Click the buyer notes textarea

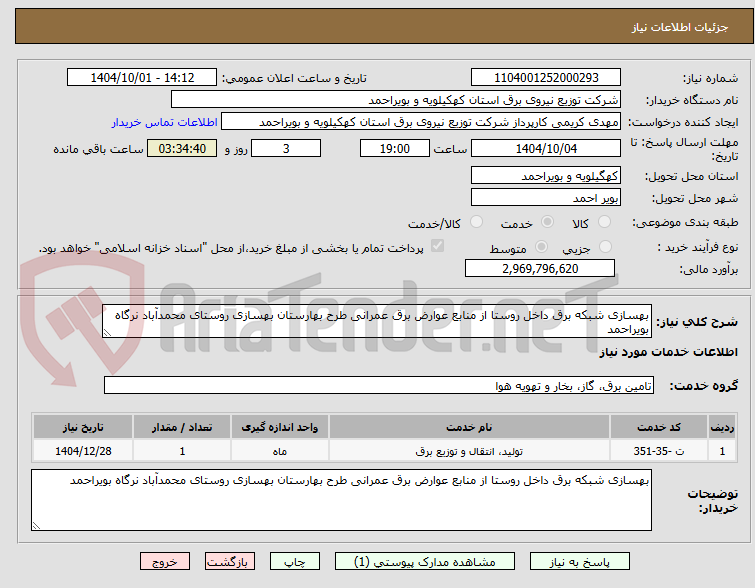(341, 500)
